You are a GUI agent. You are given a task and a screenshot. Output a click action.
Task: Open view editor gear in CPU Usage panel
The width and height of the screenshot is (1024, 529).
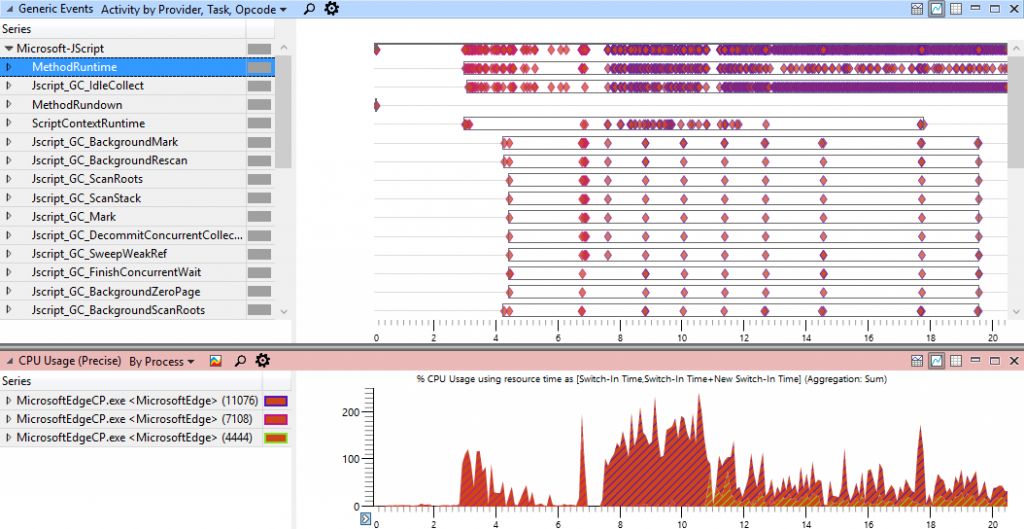pyautogui.click(x=263, y=361)
